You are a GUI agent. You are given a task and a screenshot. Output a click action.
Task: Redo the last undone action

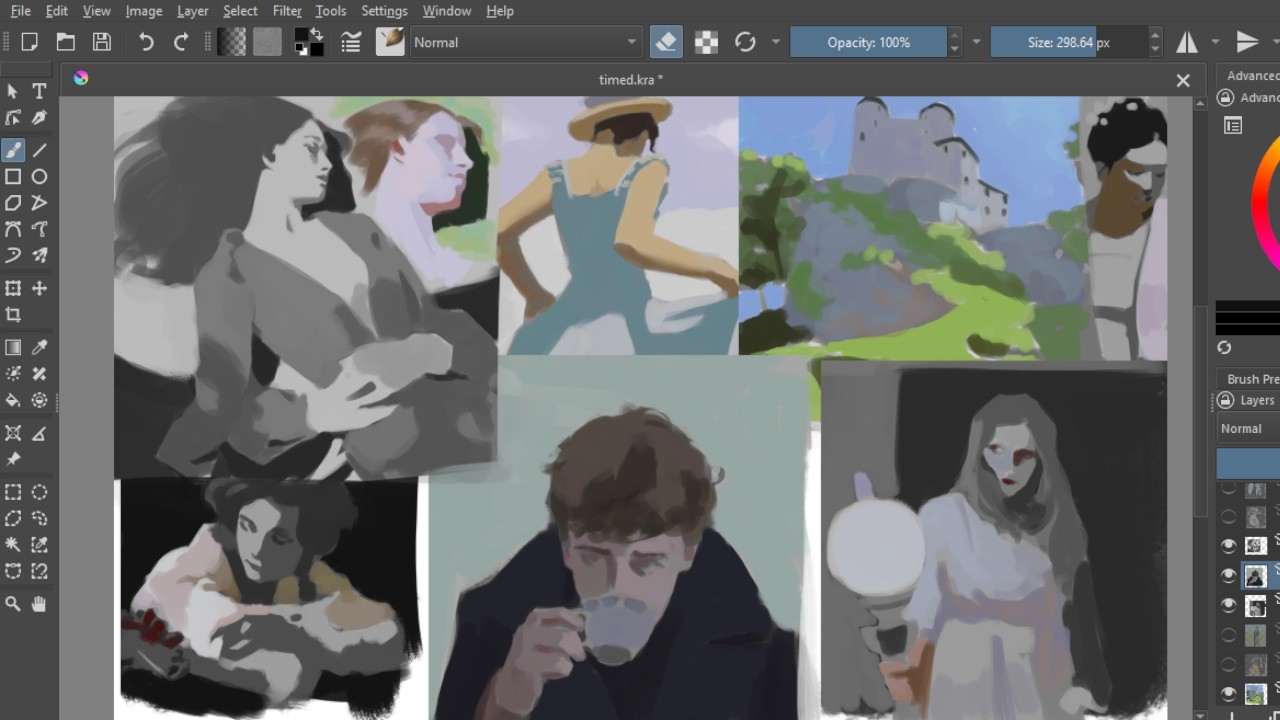(181, 42)
